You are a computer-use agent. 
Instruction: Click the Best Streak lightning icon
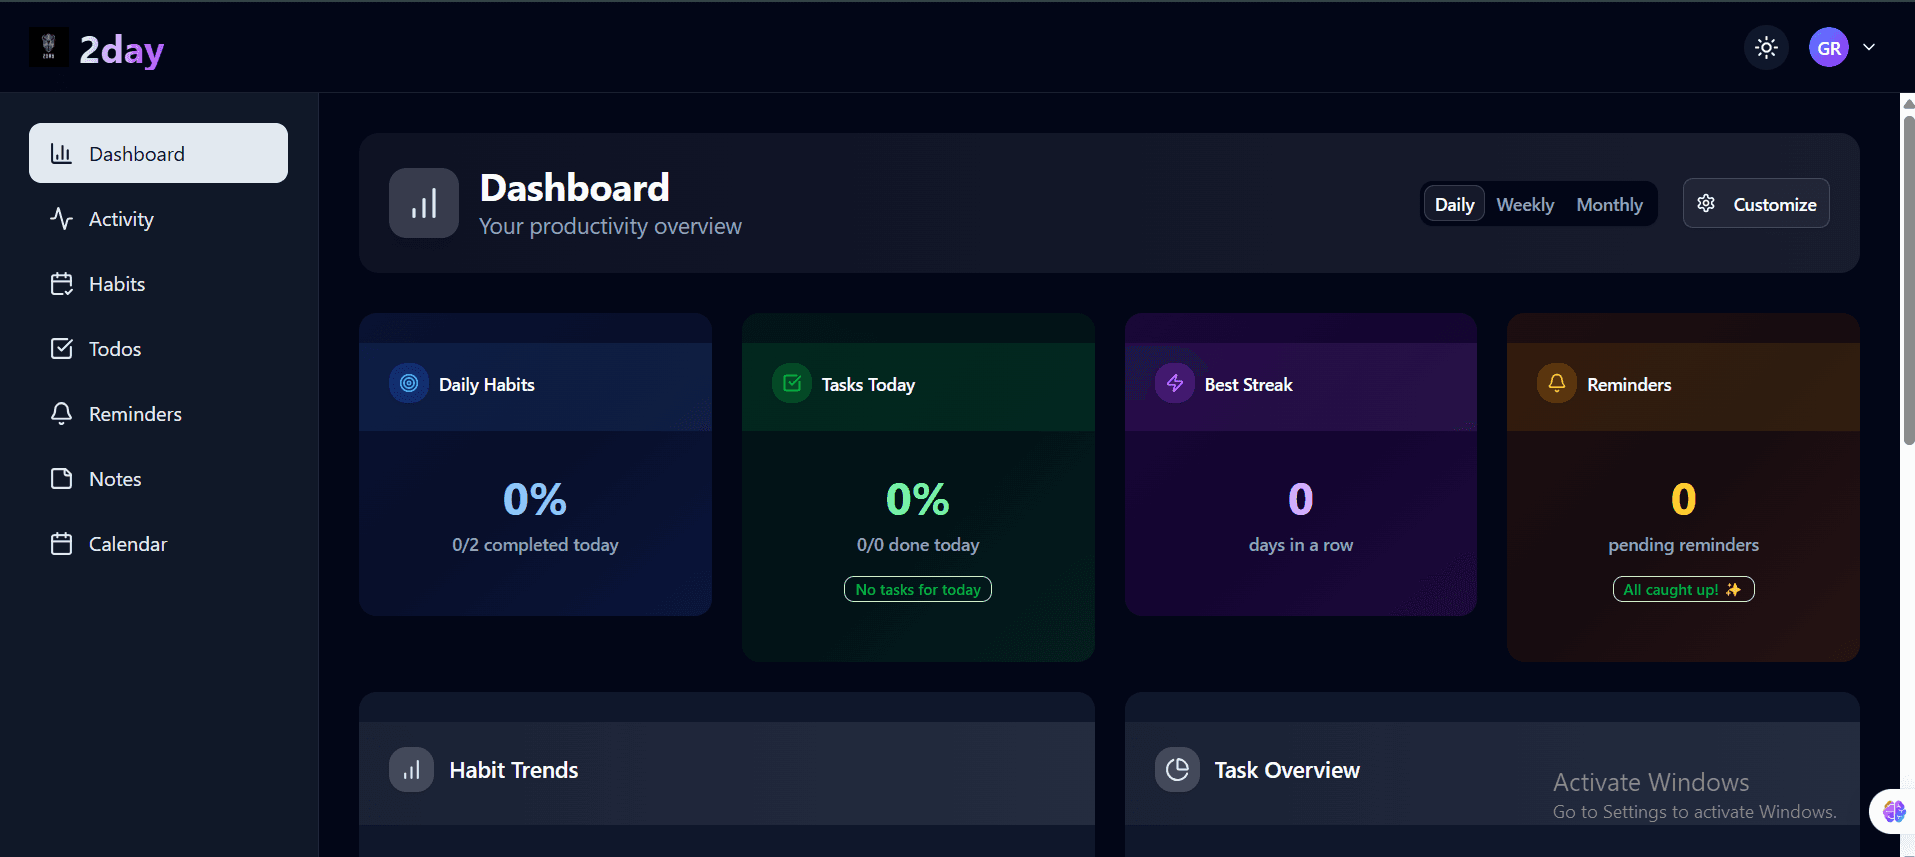[x=1174, y=383]
